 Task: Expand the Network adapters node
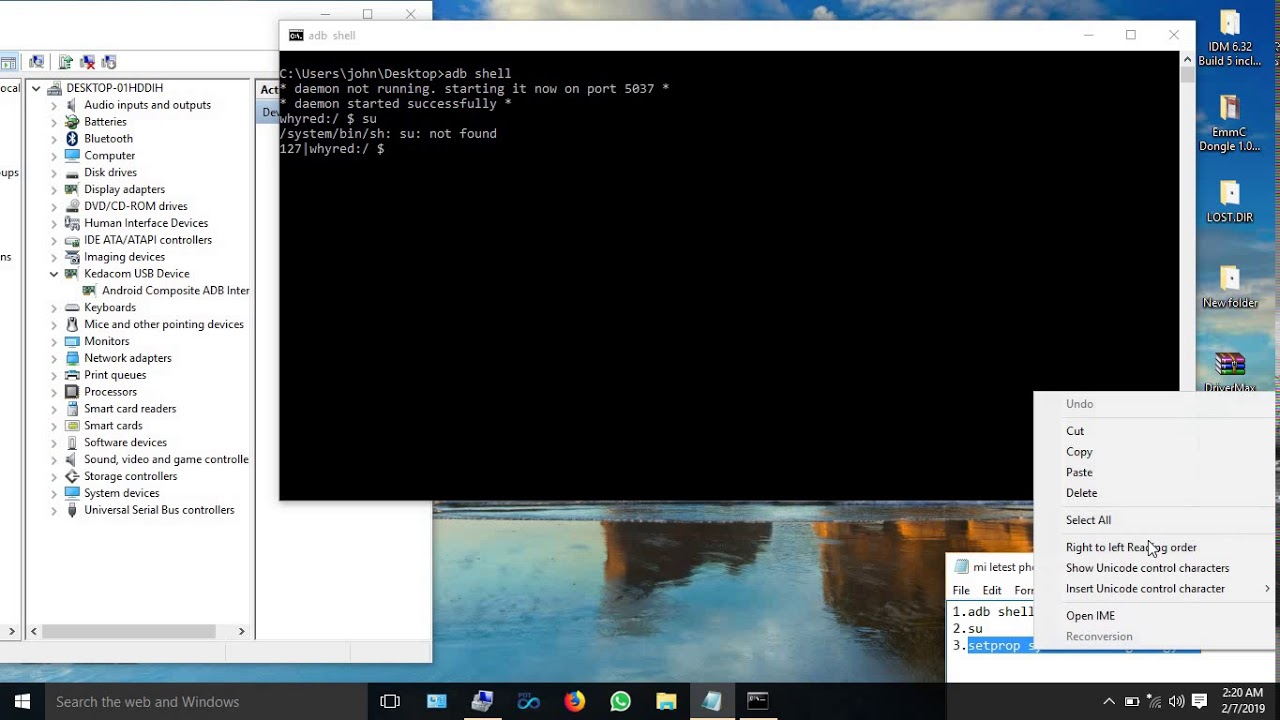pos(54,358)
